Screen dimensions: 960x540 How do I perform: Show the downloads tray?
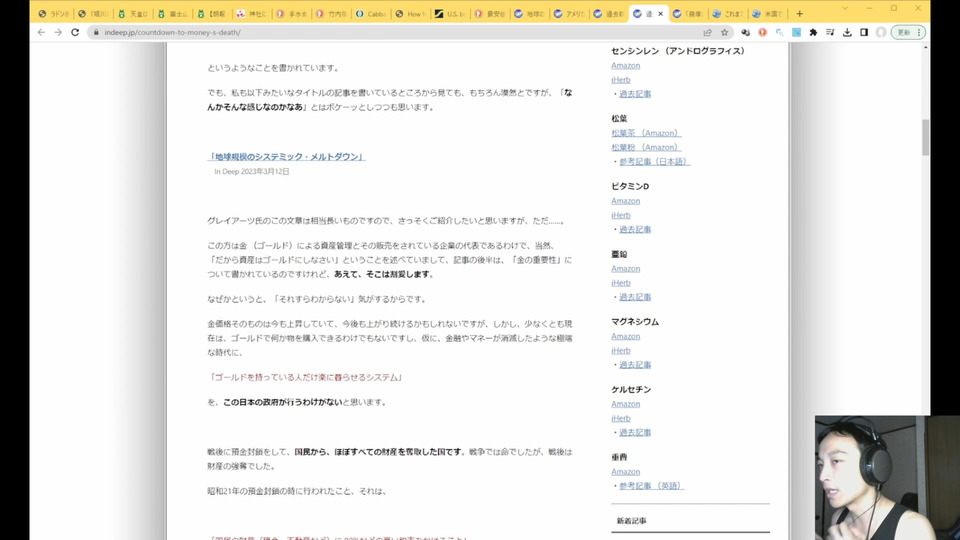(847, 32)
